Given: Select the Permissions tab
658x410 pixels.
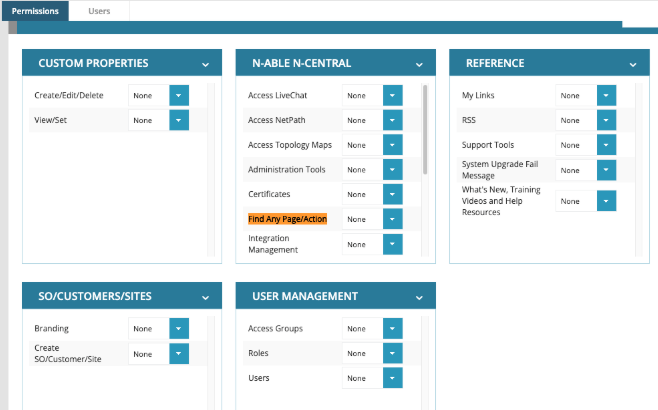Looking at the screenshot, I should (35, 11).
